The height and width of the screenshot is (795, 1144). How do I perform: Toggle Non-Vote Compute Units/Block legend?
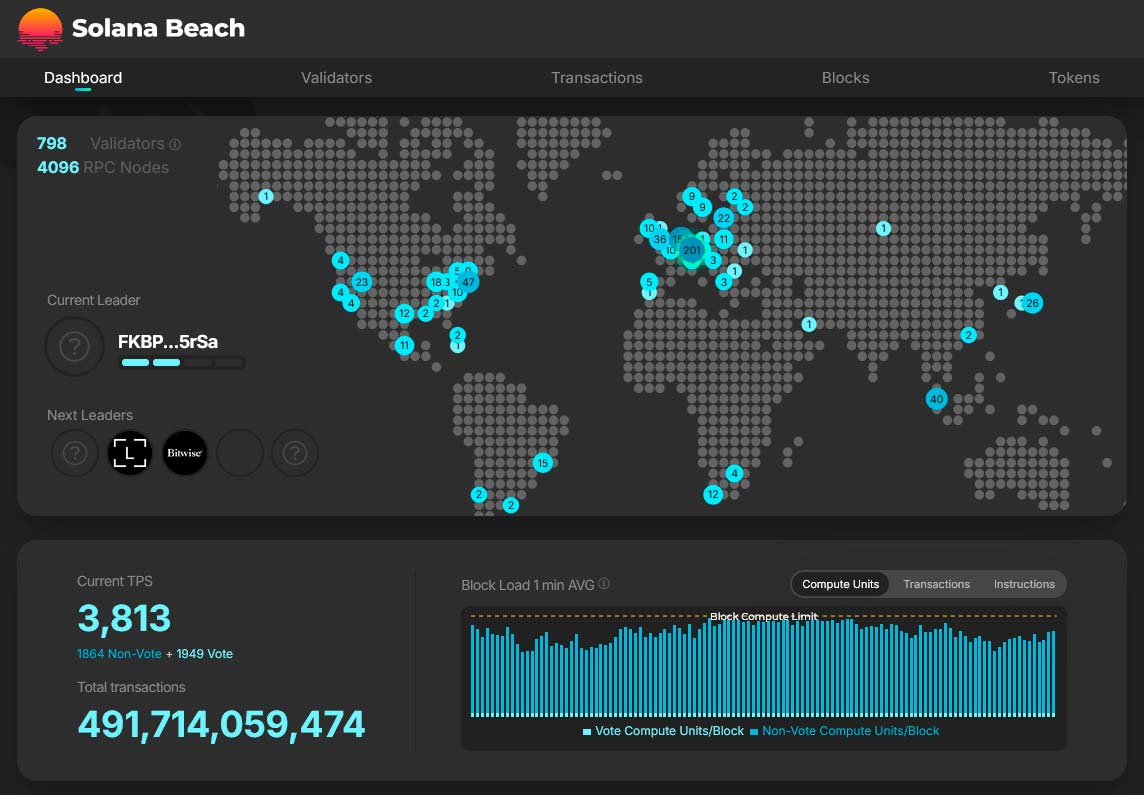844,731
